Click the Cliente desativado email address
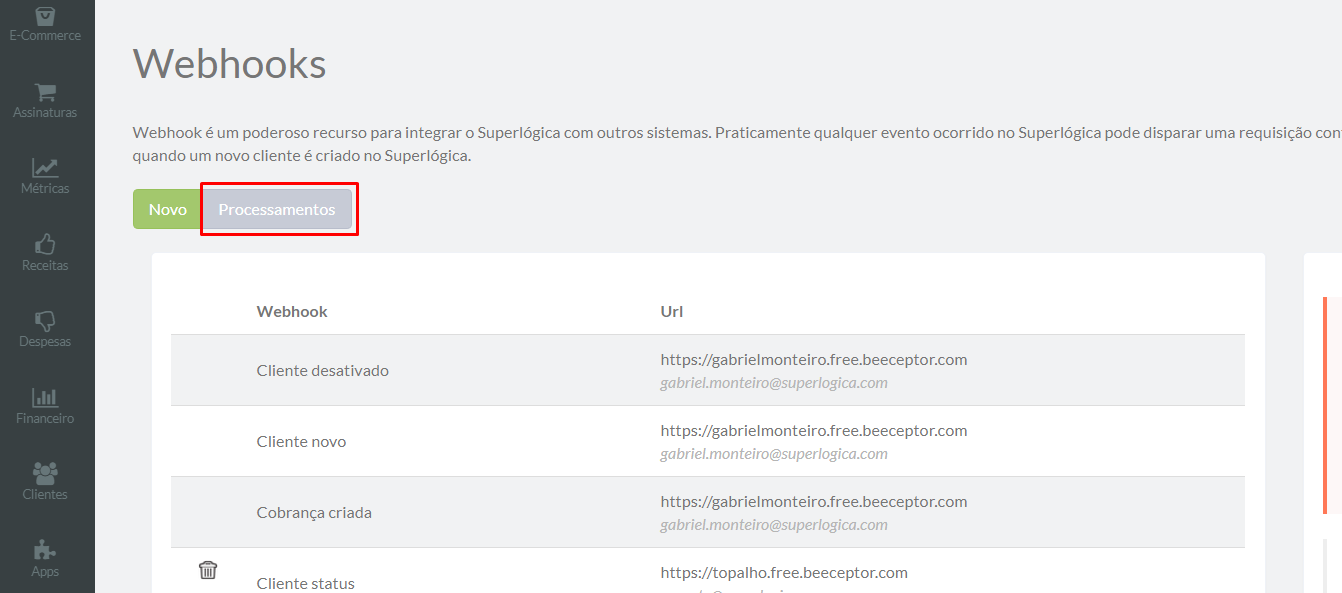The width and height of the screenshot is (1342, 593). click(x=774, y=382)
